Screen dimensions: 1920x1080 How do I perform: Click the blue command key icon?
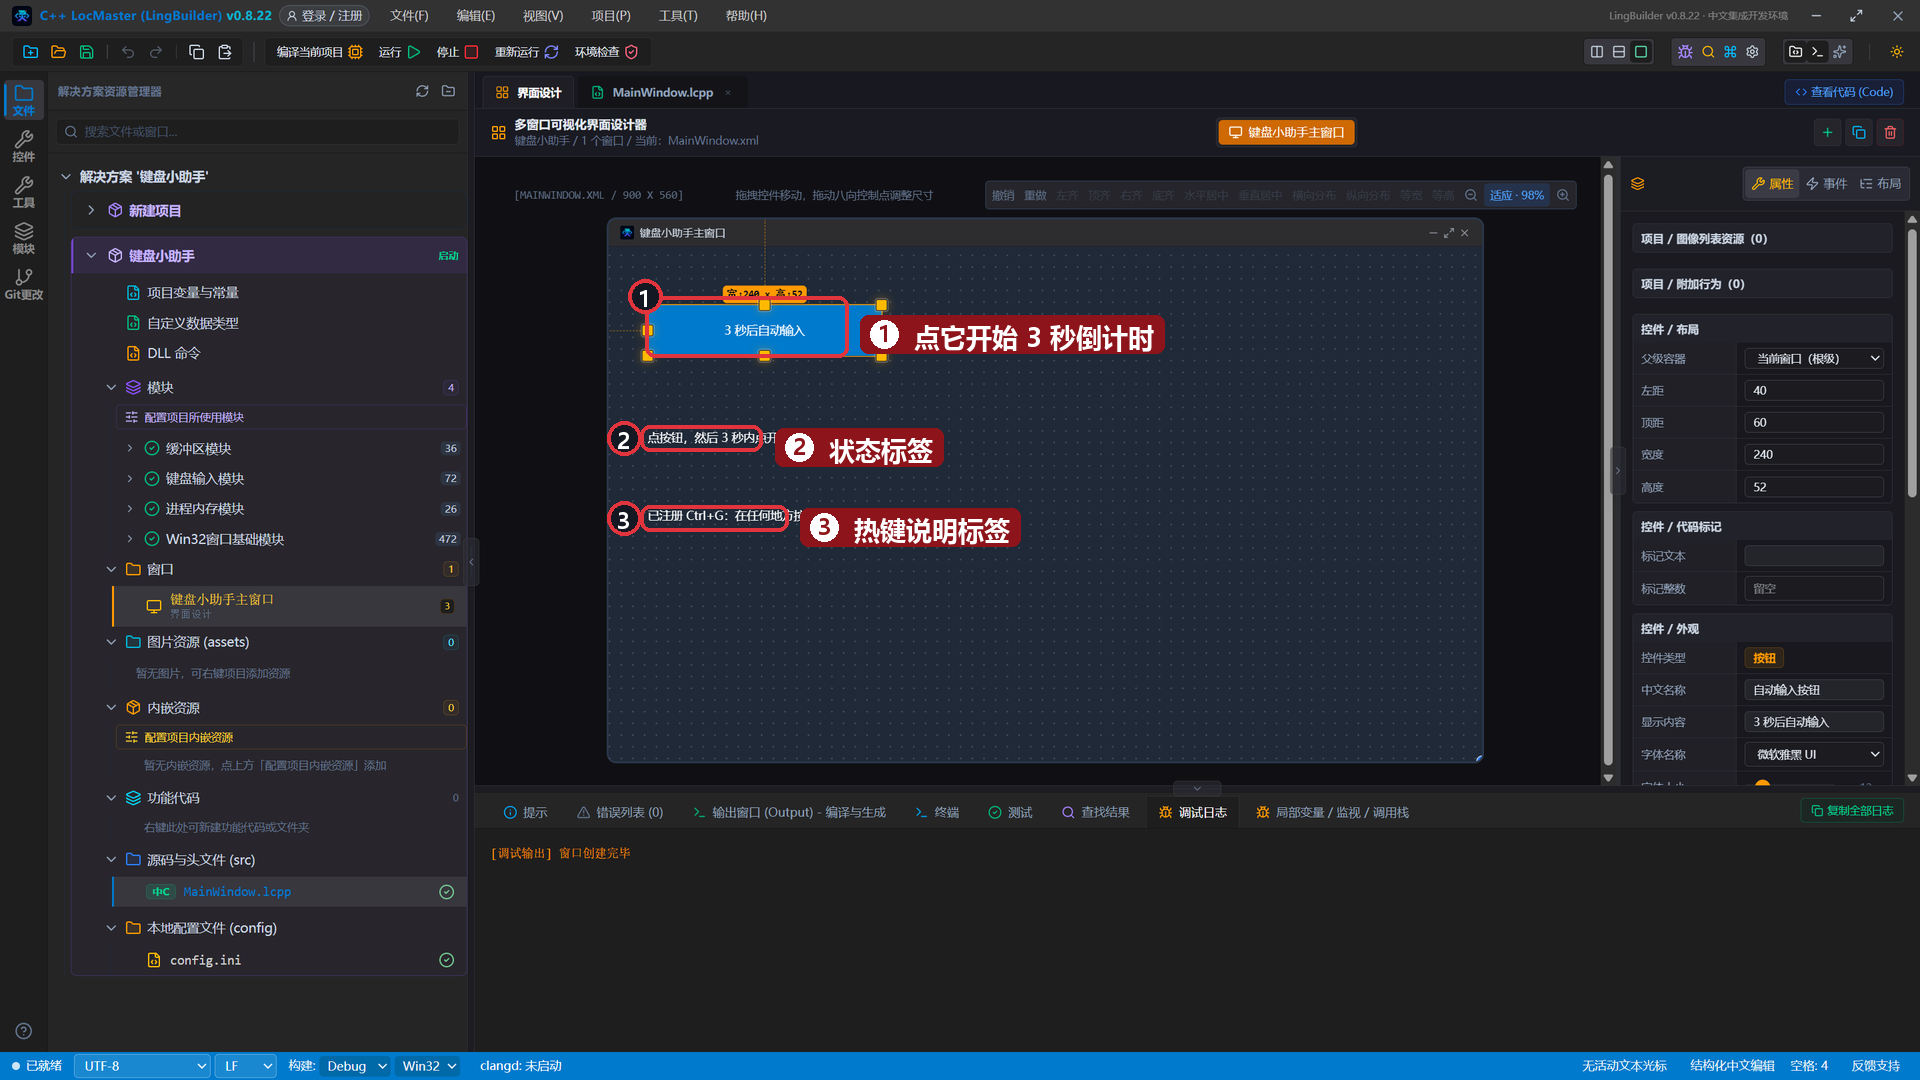pos(1730,52)
